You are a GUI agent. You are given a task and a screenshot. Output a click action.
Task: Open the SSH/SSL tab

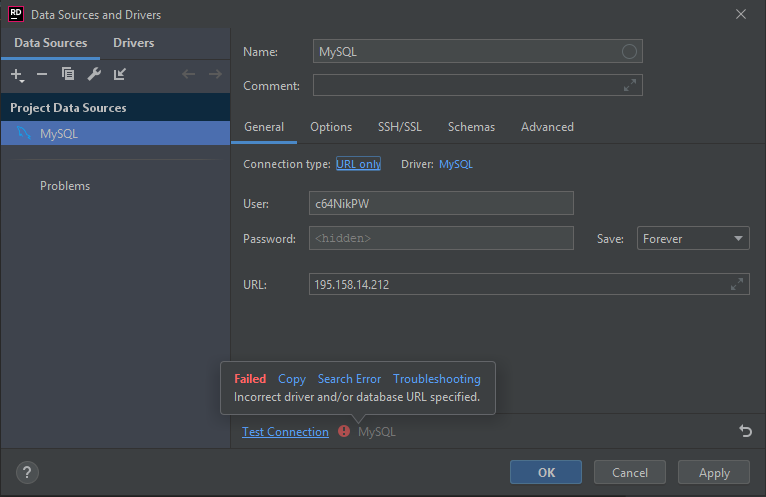pos(399,127)
